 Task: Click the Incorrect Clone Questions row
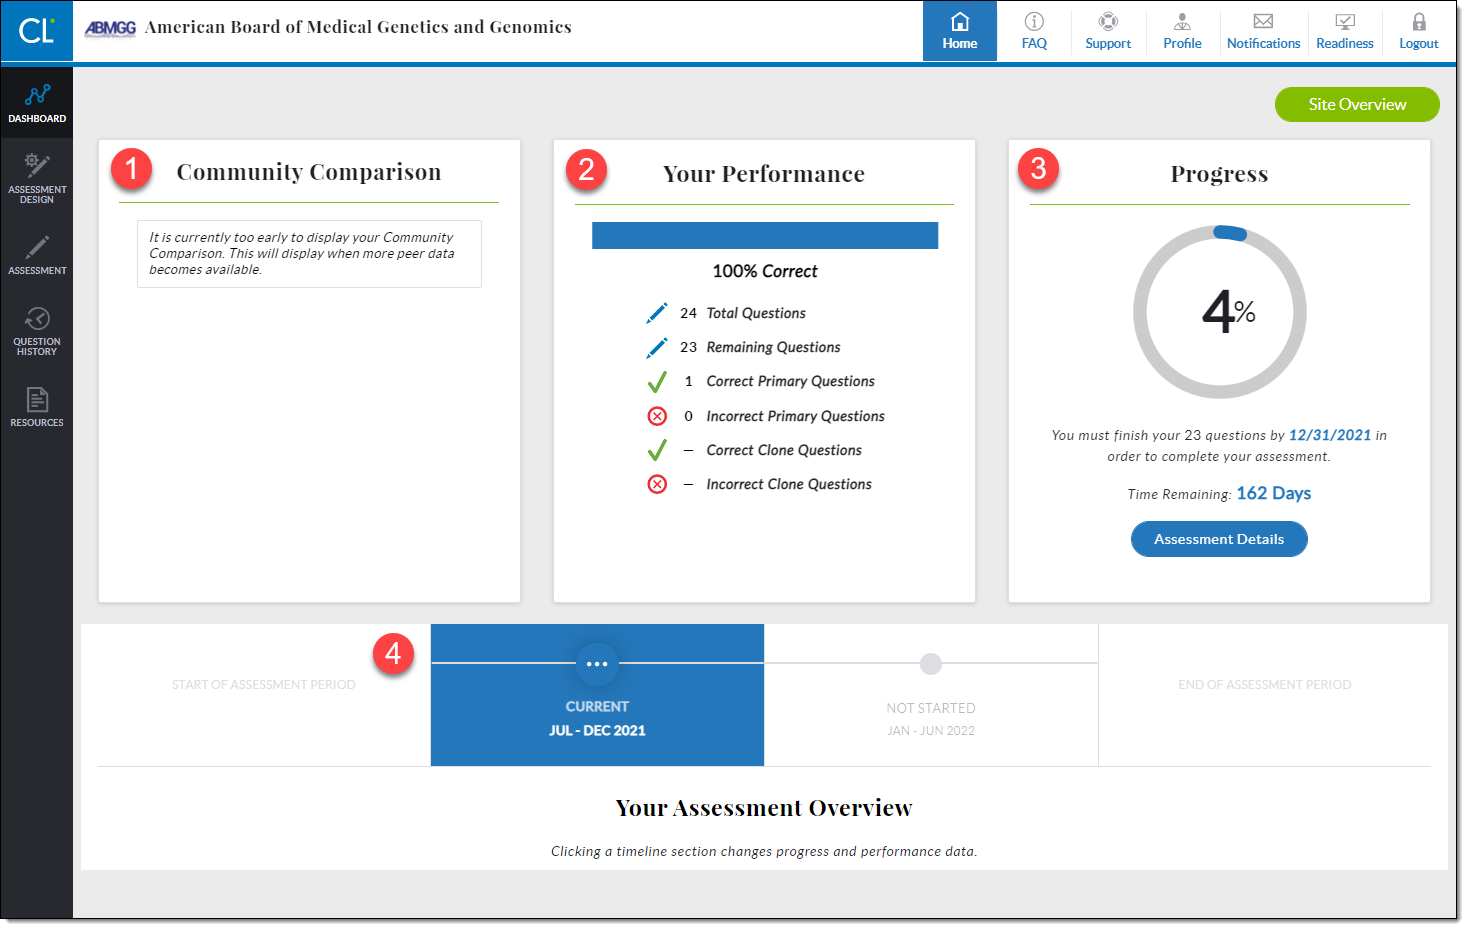759,484
